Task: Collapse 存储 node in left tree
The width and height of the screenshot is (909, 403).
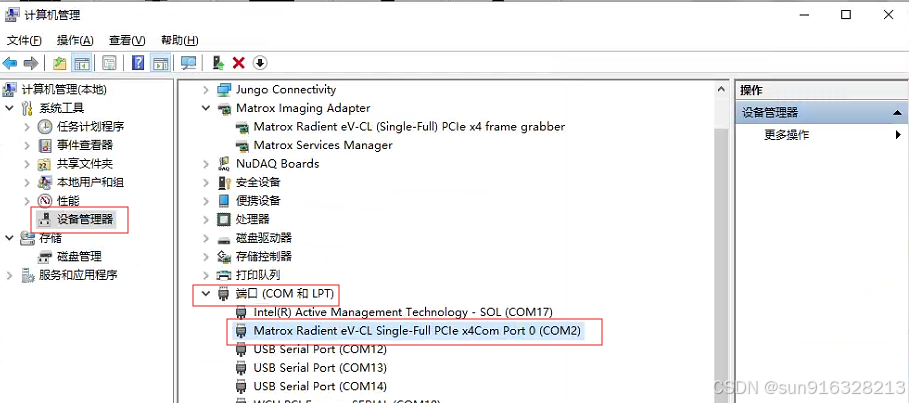Action: tap(9, 238)
